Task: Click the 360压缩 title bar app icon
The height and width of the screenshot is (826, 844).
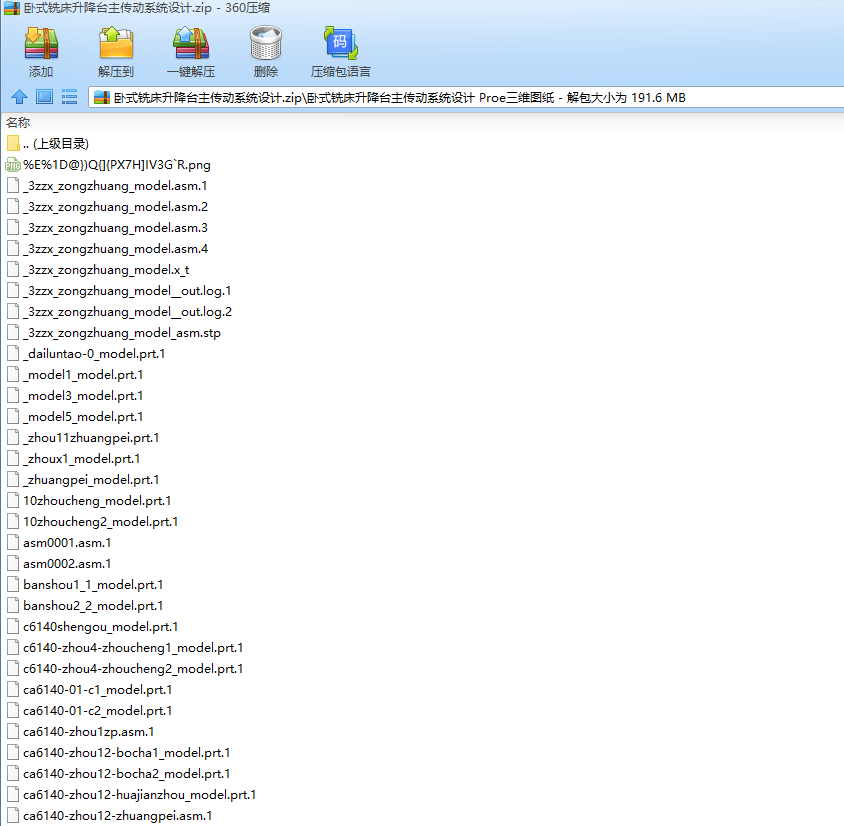Action: [12, 8]
